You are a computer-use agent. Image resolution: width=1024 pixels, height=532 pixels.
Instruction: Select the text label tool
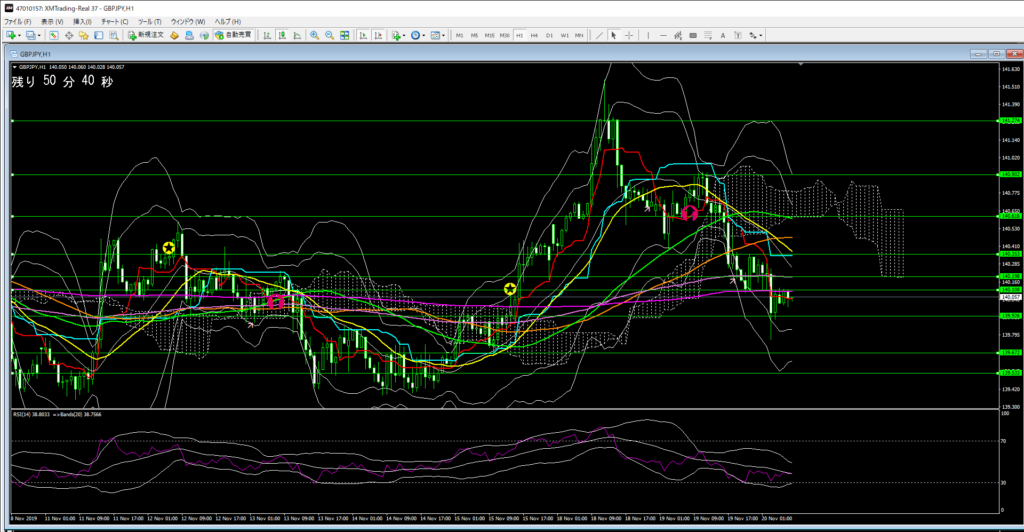click(x=738, y=35)
